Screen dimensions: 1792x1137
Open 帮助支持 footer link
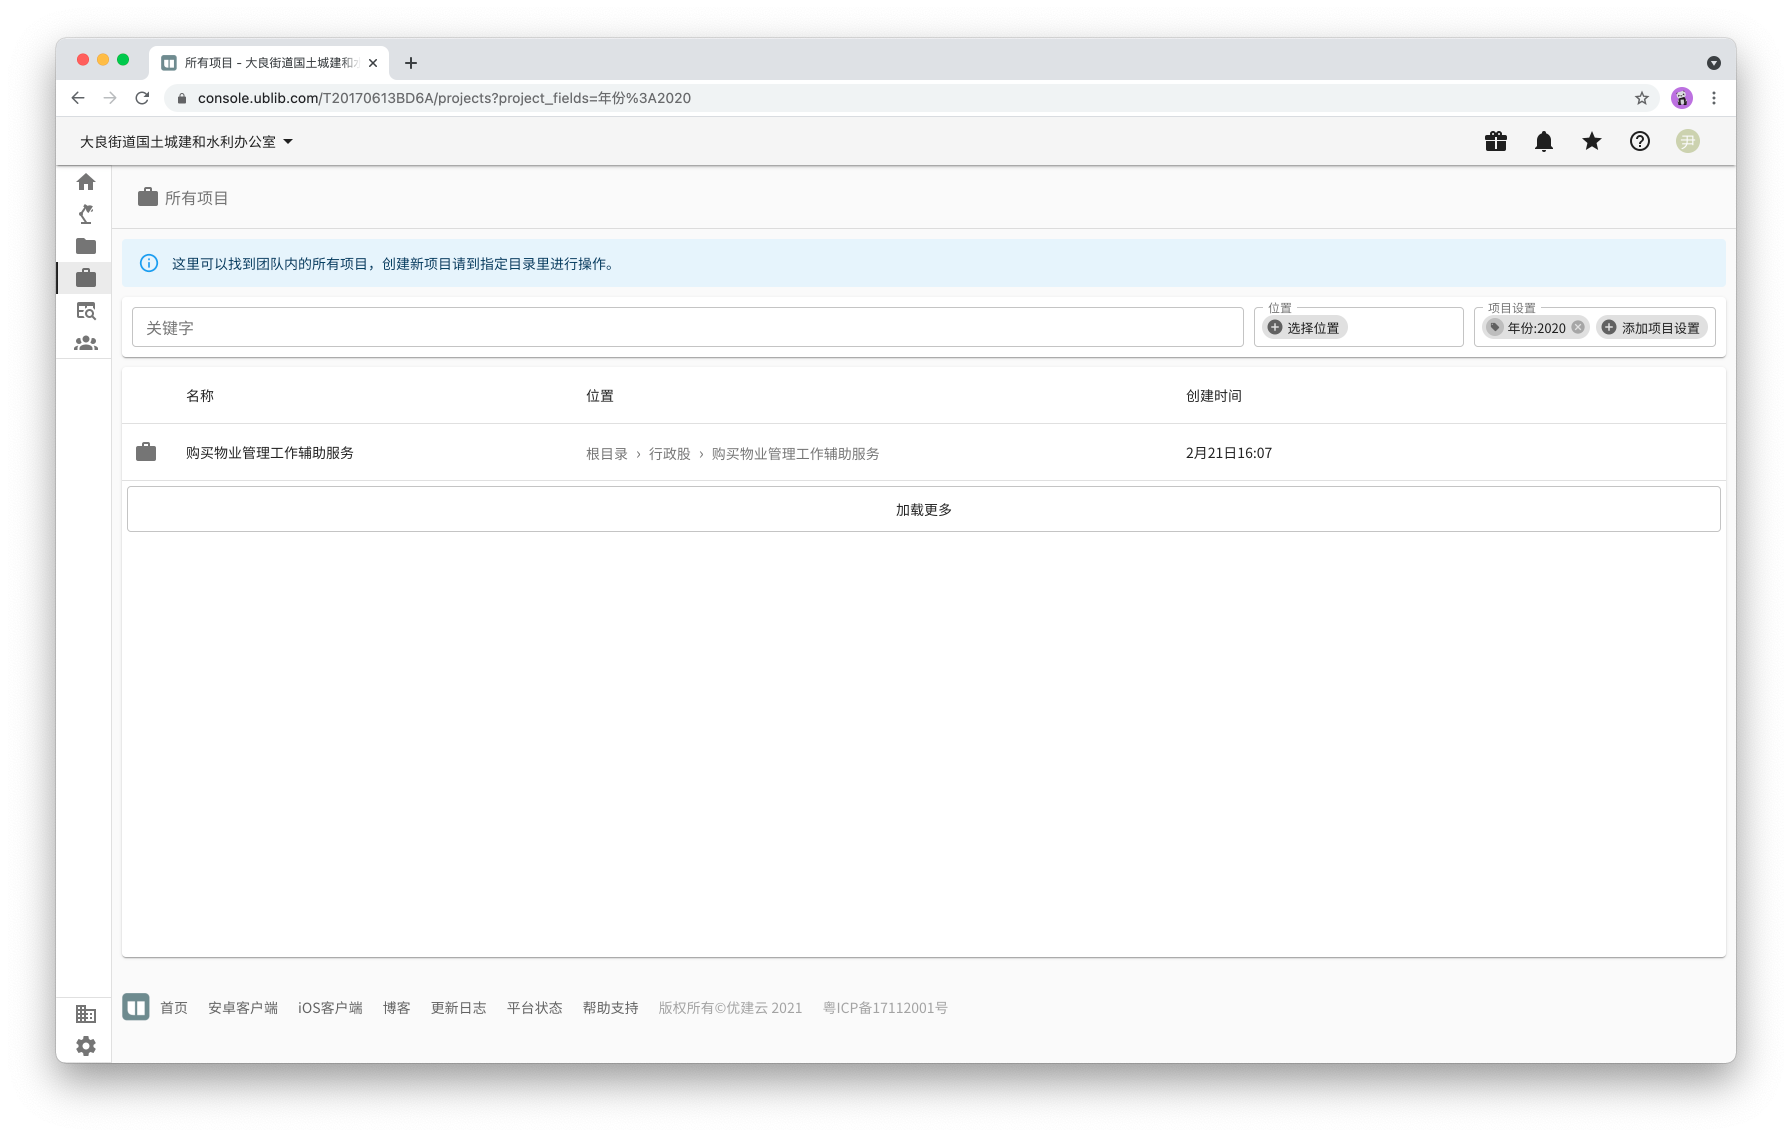click(x=610, y=1008)
